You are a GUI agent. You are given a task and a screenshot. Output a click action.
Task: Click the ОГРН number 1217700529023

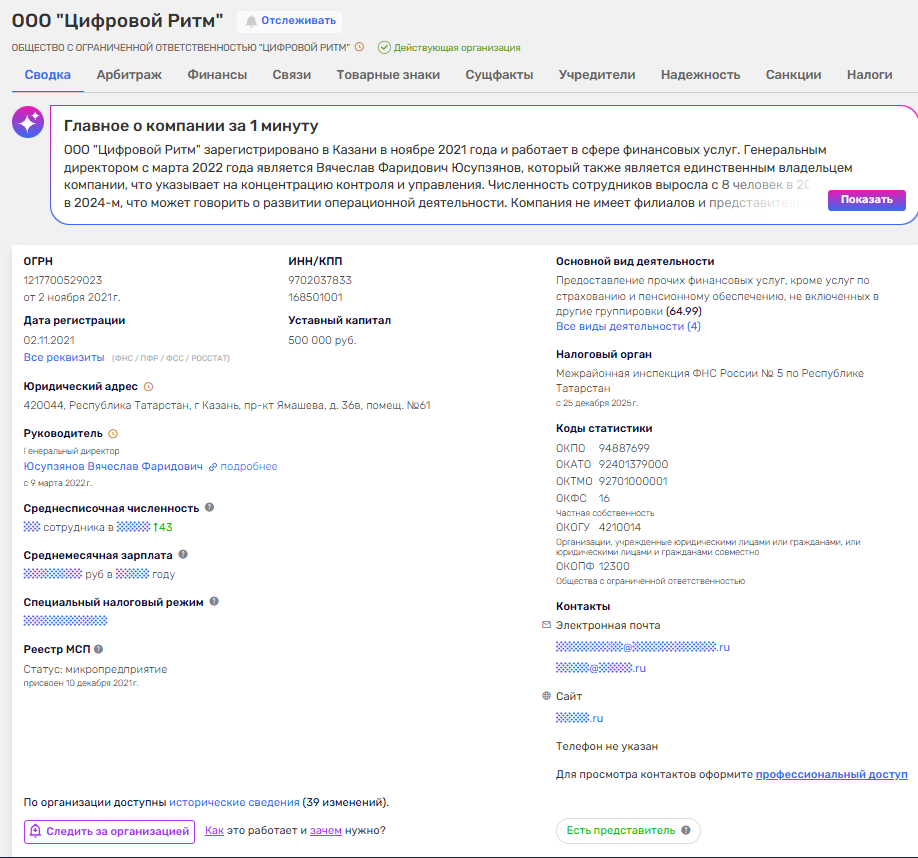click(x=63, y=280)
